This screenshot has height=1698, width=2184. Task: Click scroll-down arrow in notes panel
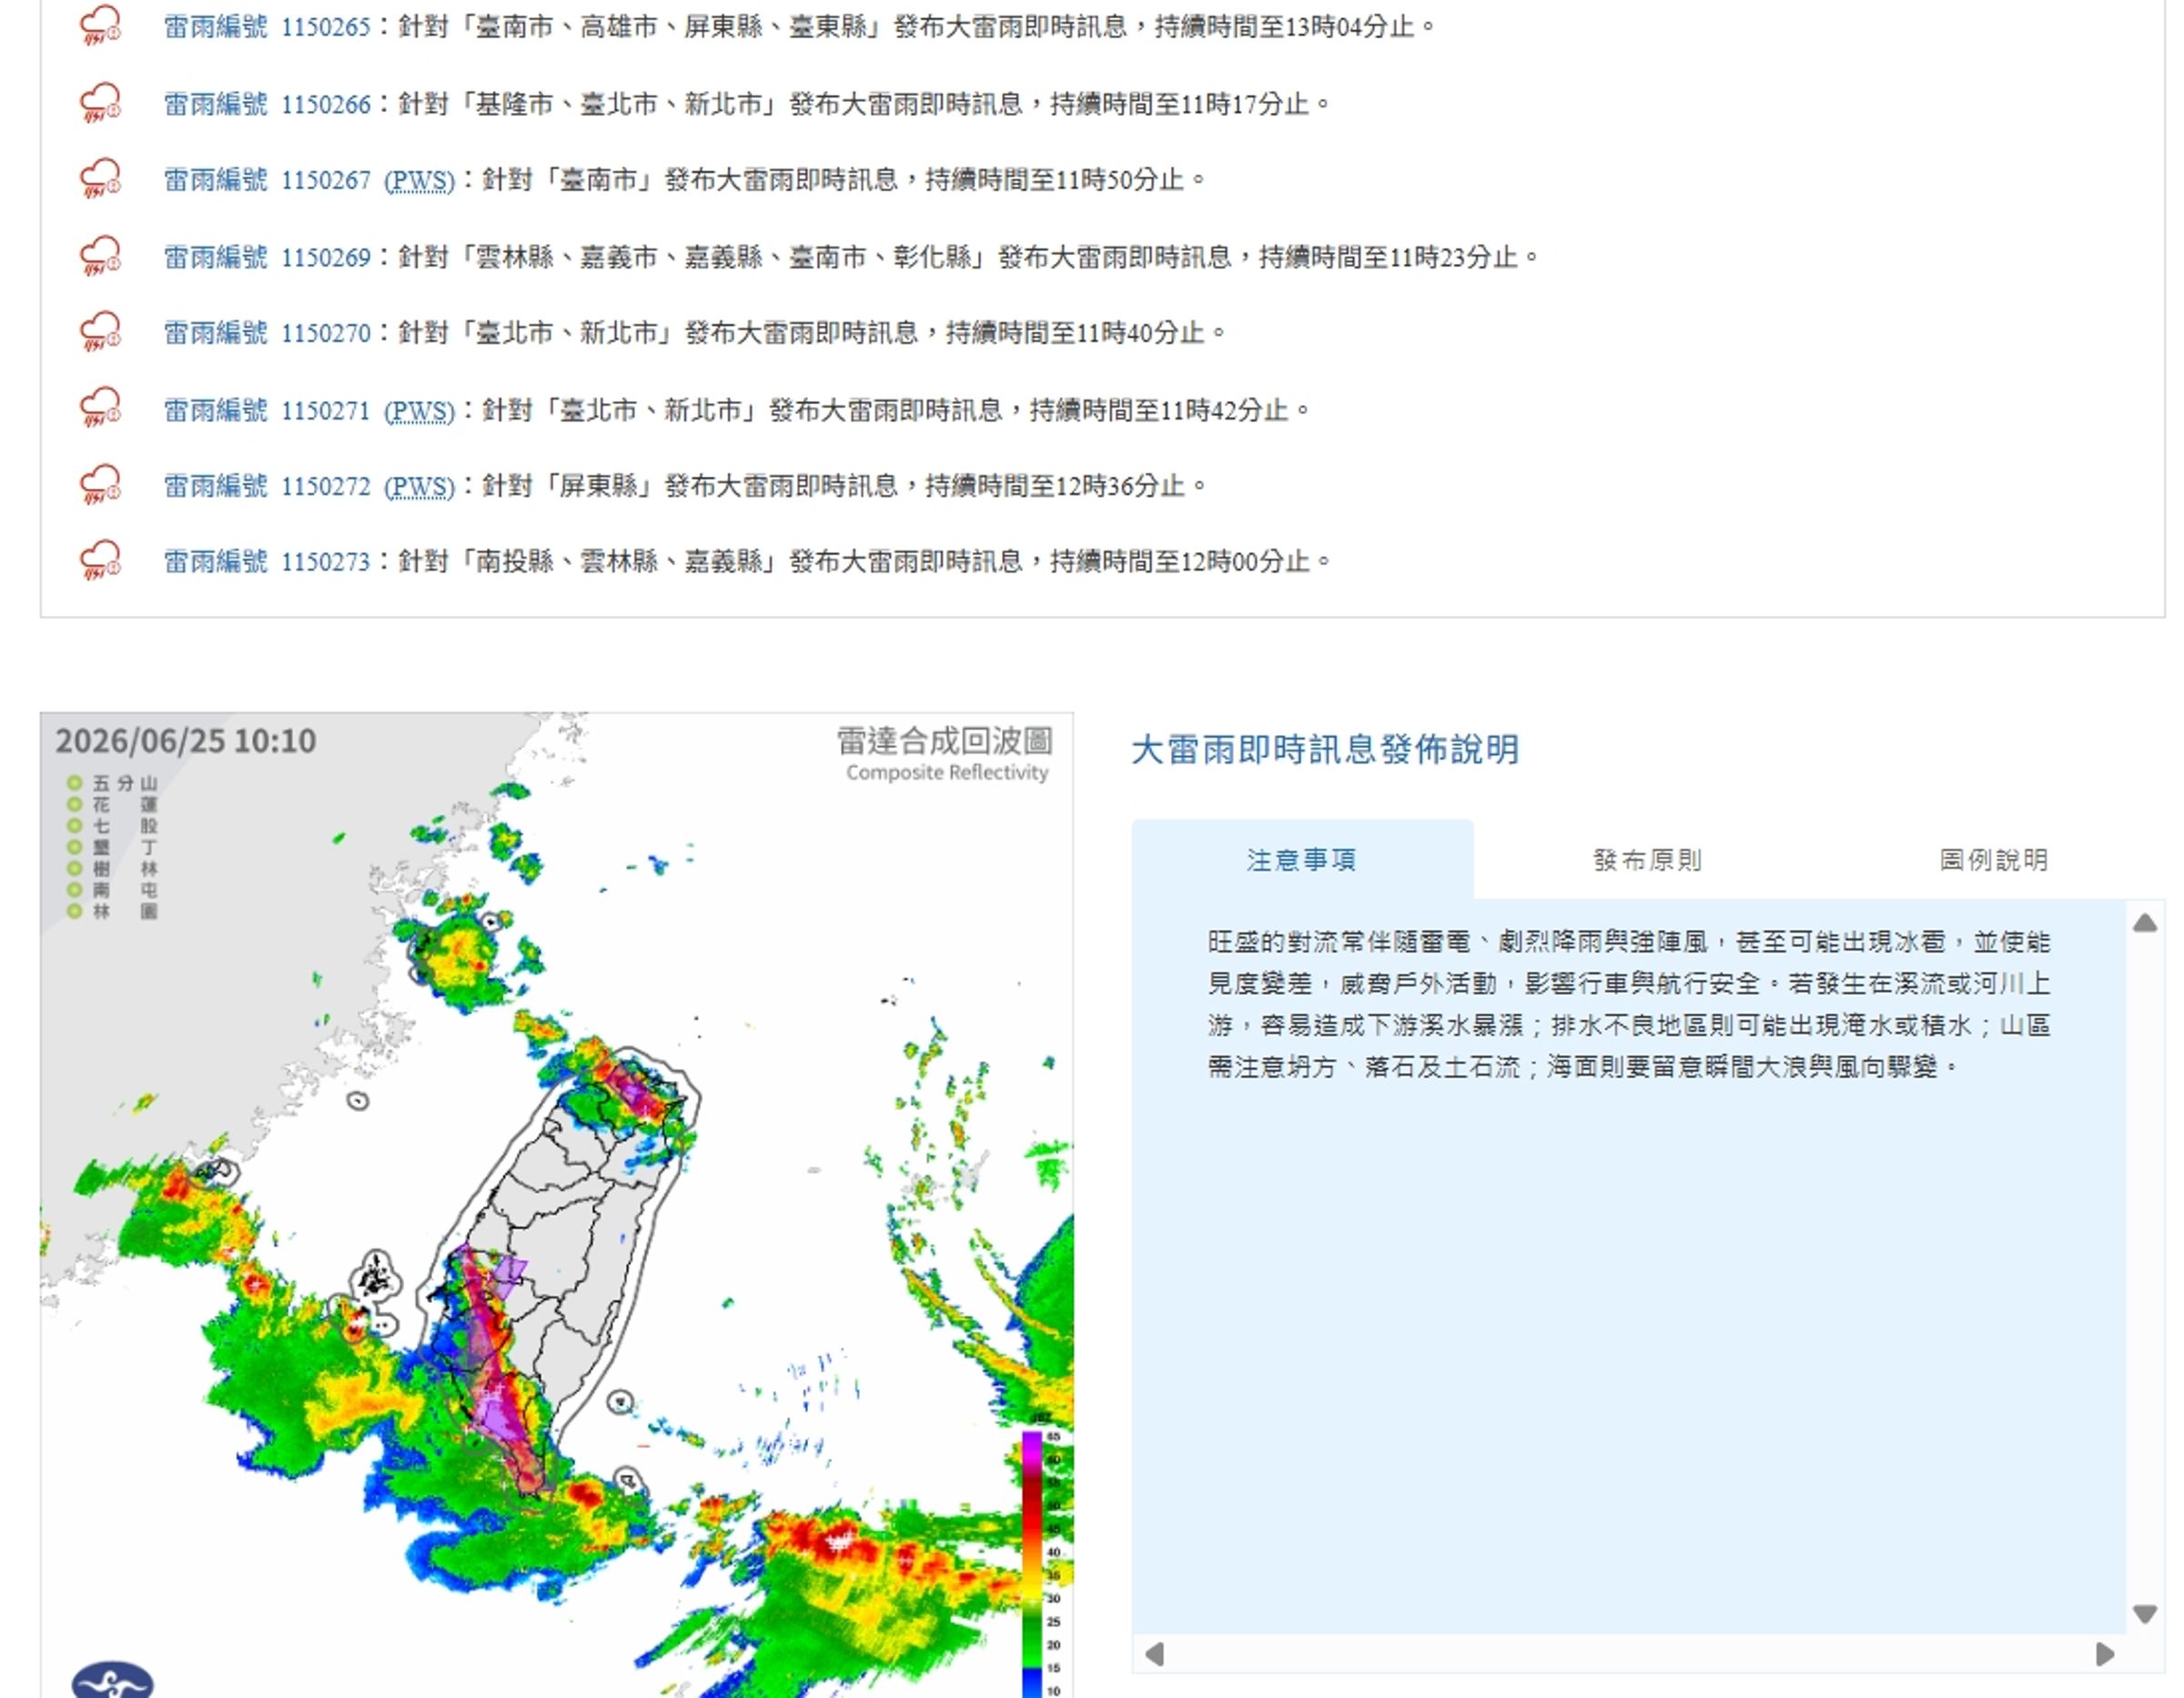point(2145,1614)
